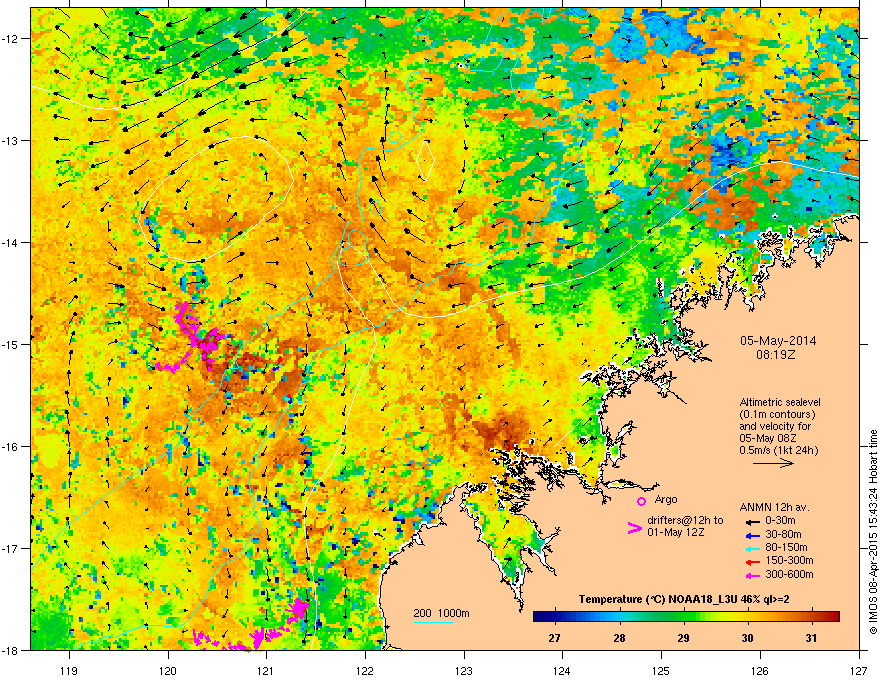Screen dimensions: 880x680
Task: Click the '30-80m' legend label
Action: coord(783,535)
